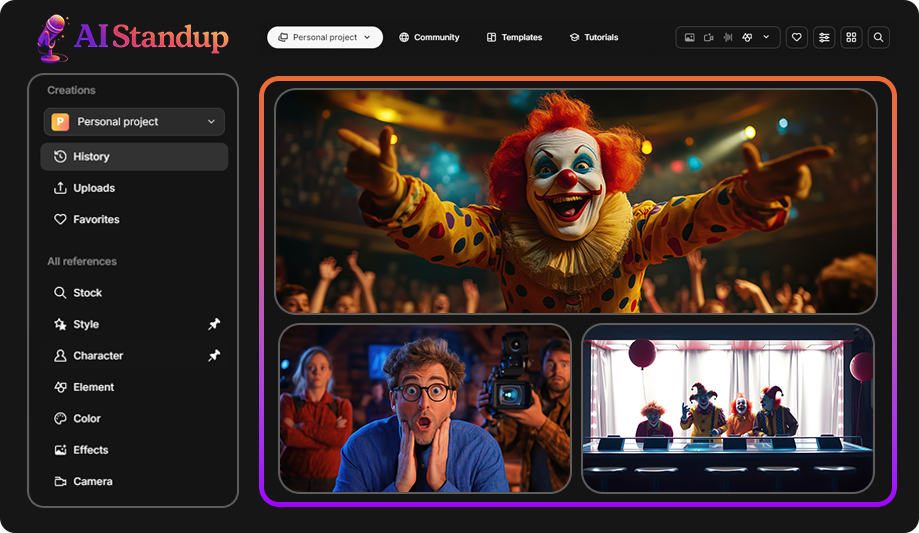919x533 pixels.
Task: Open the filter sliders settings icon
Action: tap(824, 37)
